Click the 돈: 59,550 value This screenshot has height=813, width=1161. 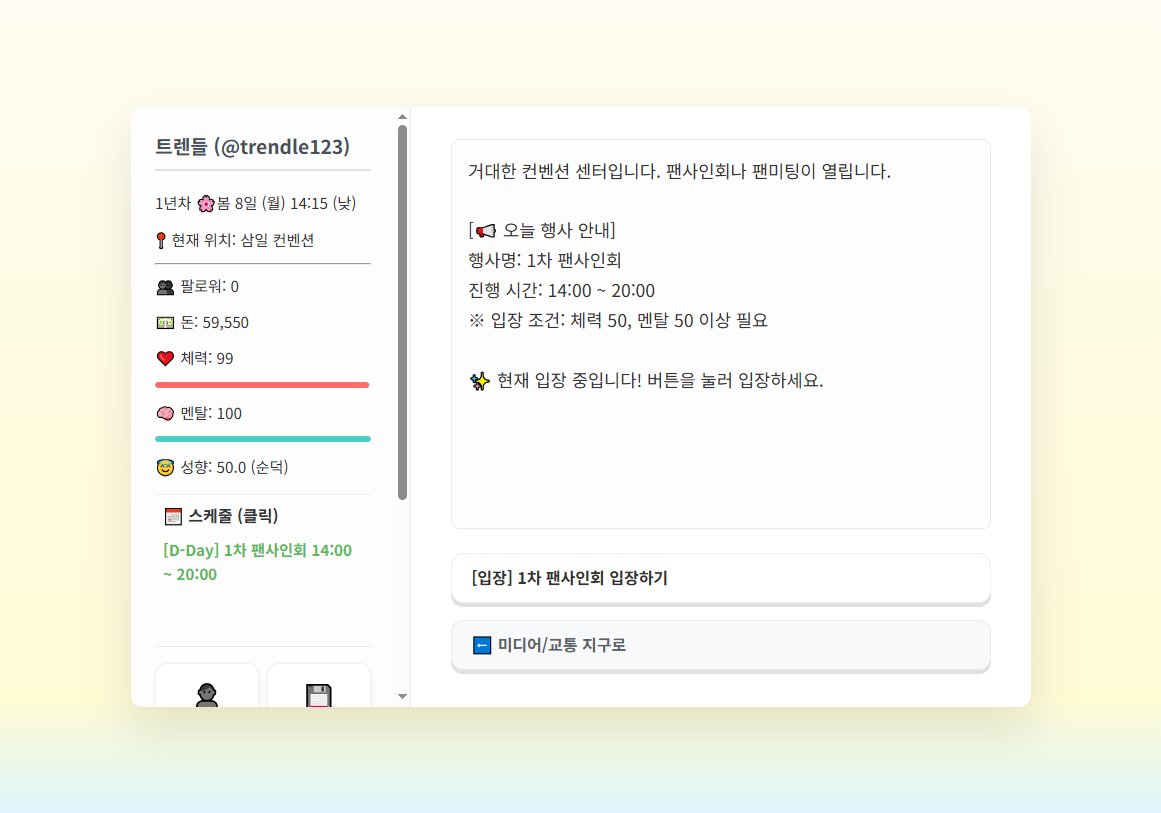[215, 323]
